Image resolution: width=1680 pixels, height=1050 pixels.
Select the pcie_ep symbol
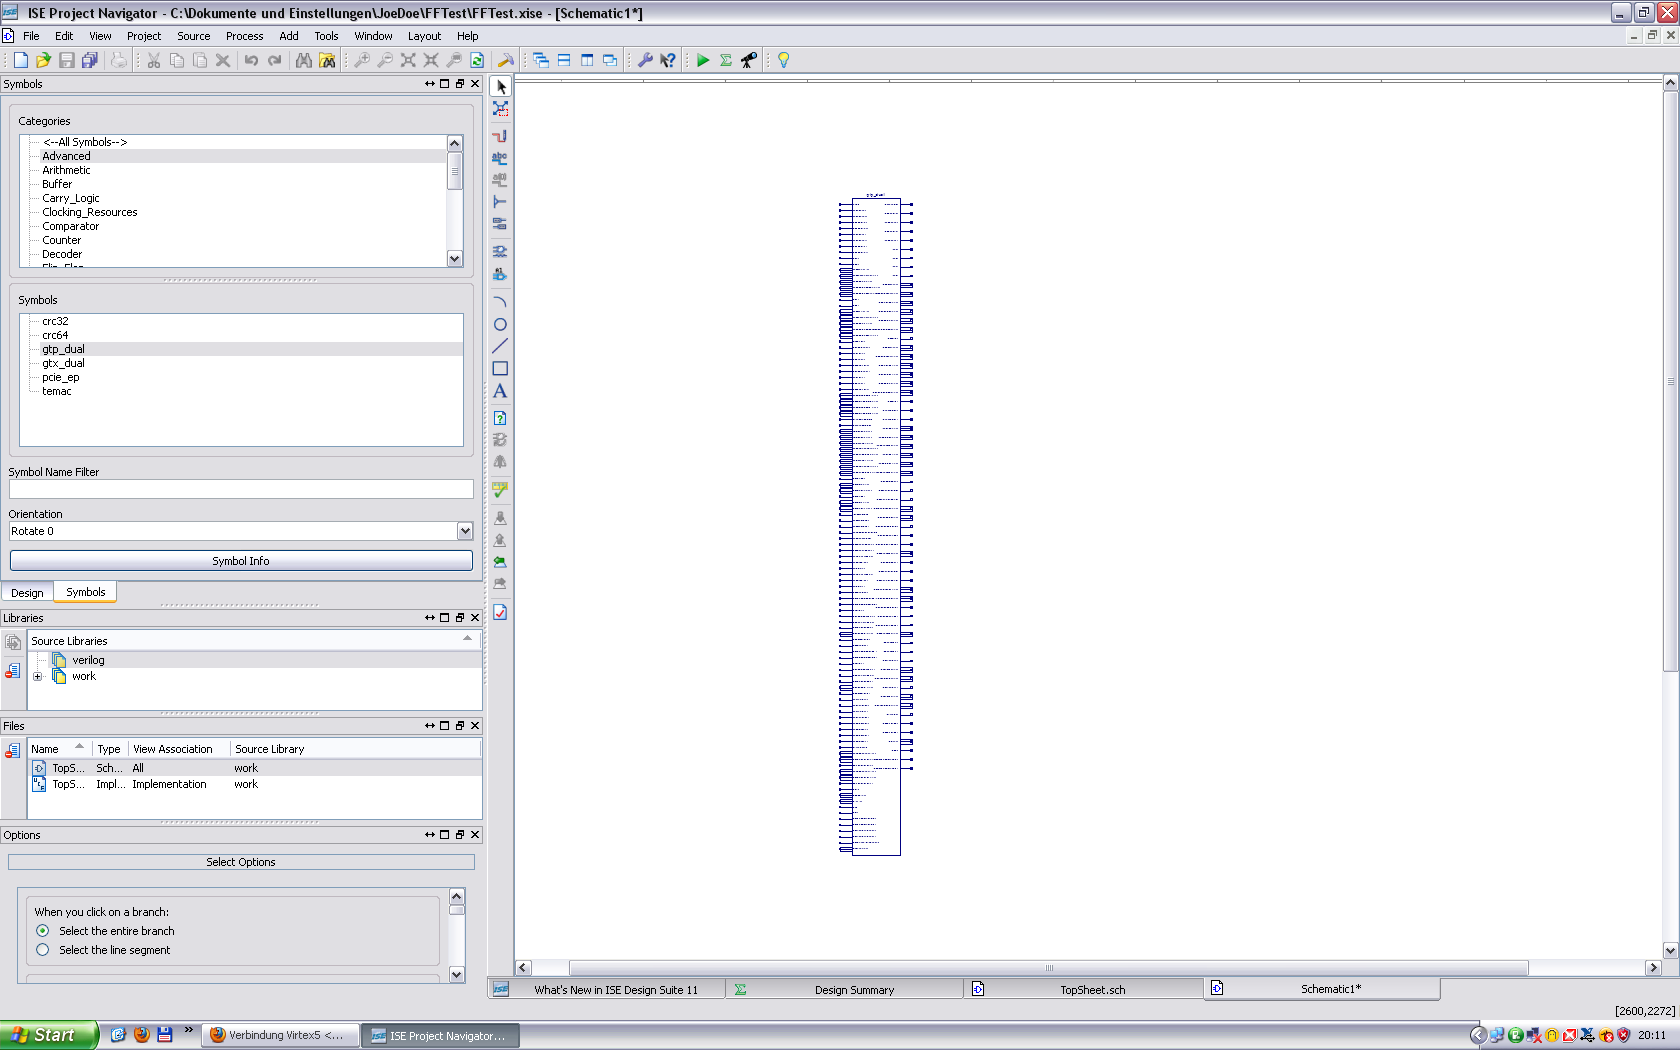pos(60,377)
